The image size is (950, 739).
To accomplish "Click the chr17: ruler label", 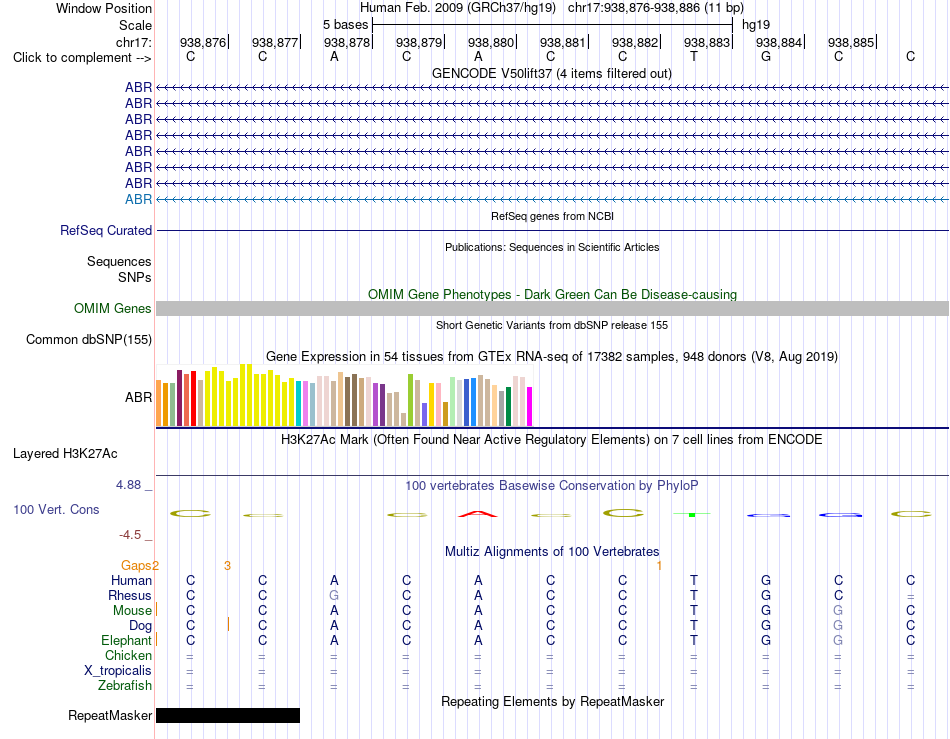I will point(133,42).
